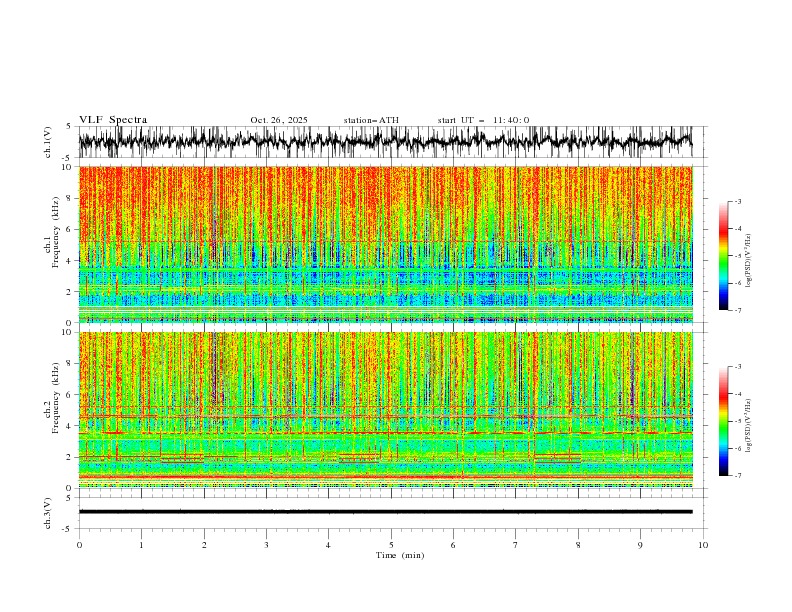Click the "Time (min)" axis label
The image size is (792, 612).
400,555
